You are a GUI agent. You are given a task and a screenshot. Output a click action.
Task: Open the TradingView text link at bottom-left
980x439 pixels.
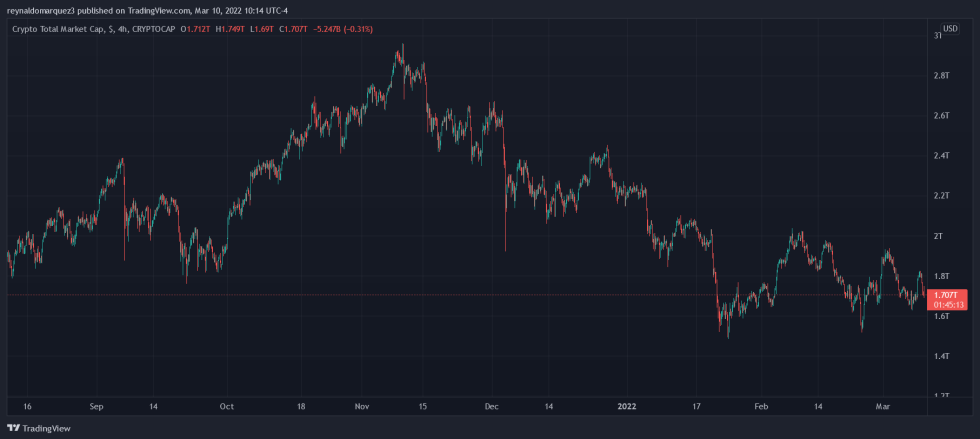point(46,428)
